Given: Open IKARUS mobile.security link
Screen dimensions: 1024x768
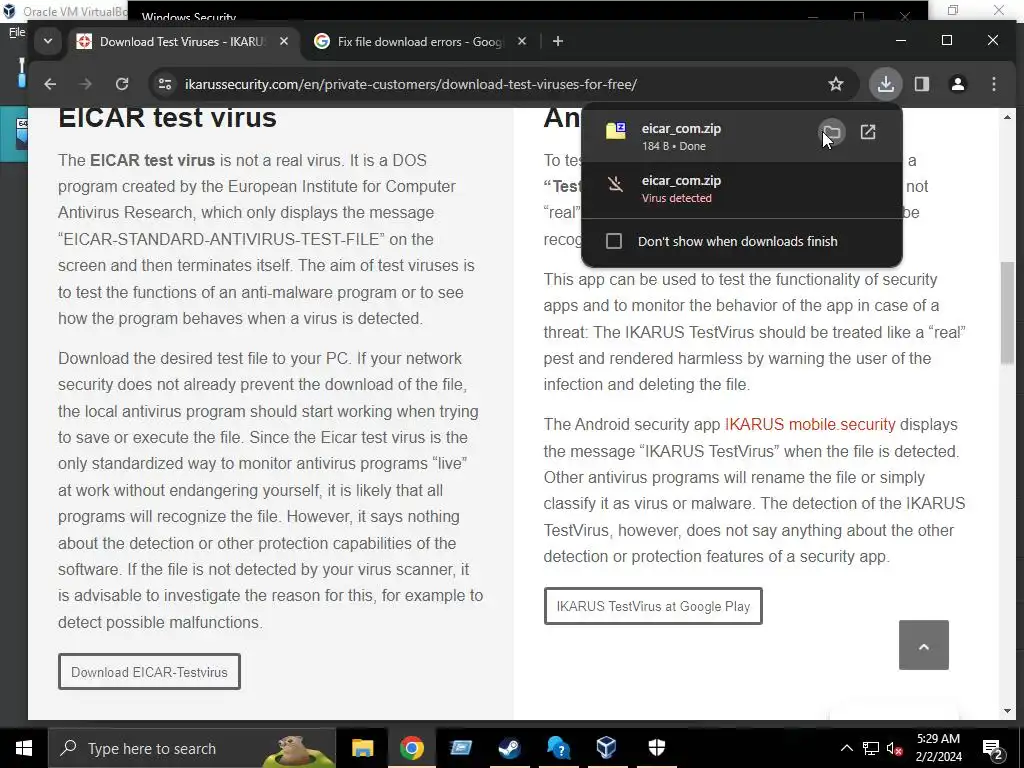Looking at the screenshot, I should pos(810,424).
